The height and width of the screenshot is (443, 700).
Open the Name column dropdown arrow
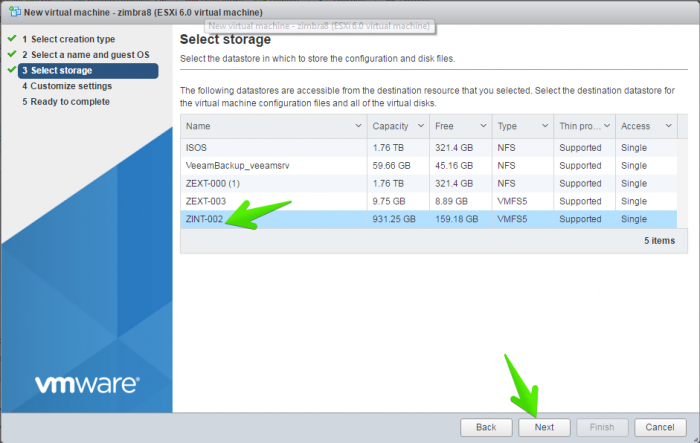(358, 126)
